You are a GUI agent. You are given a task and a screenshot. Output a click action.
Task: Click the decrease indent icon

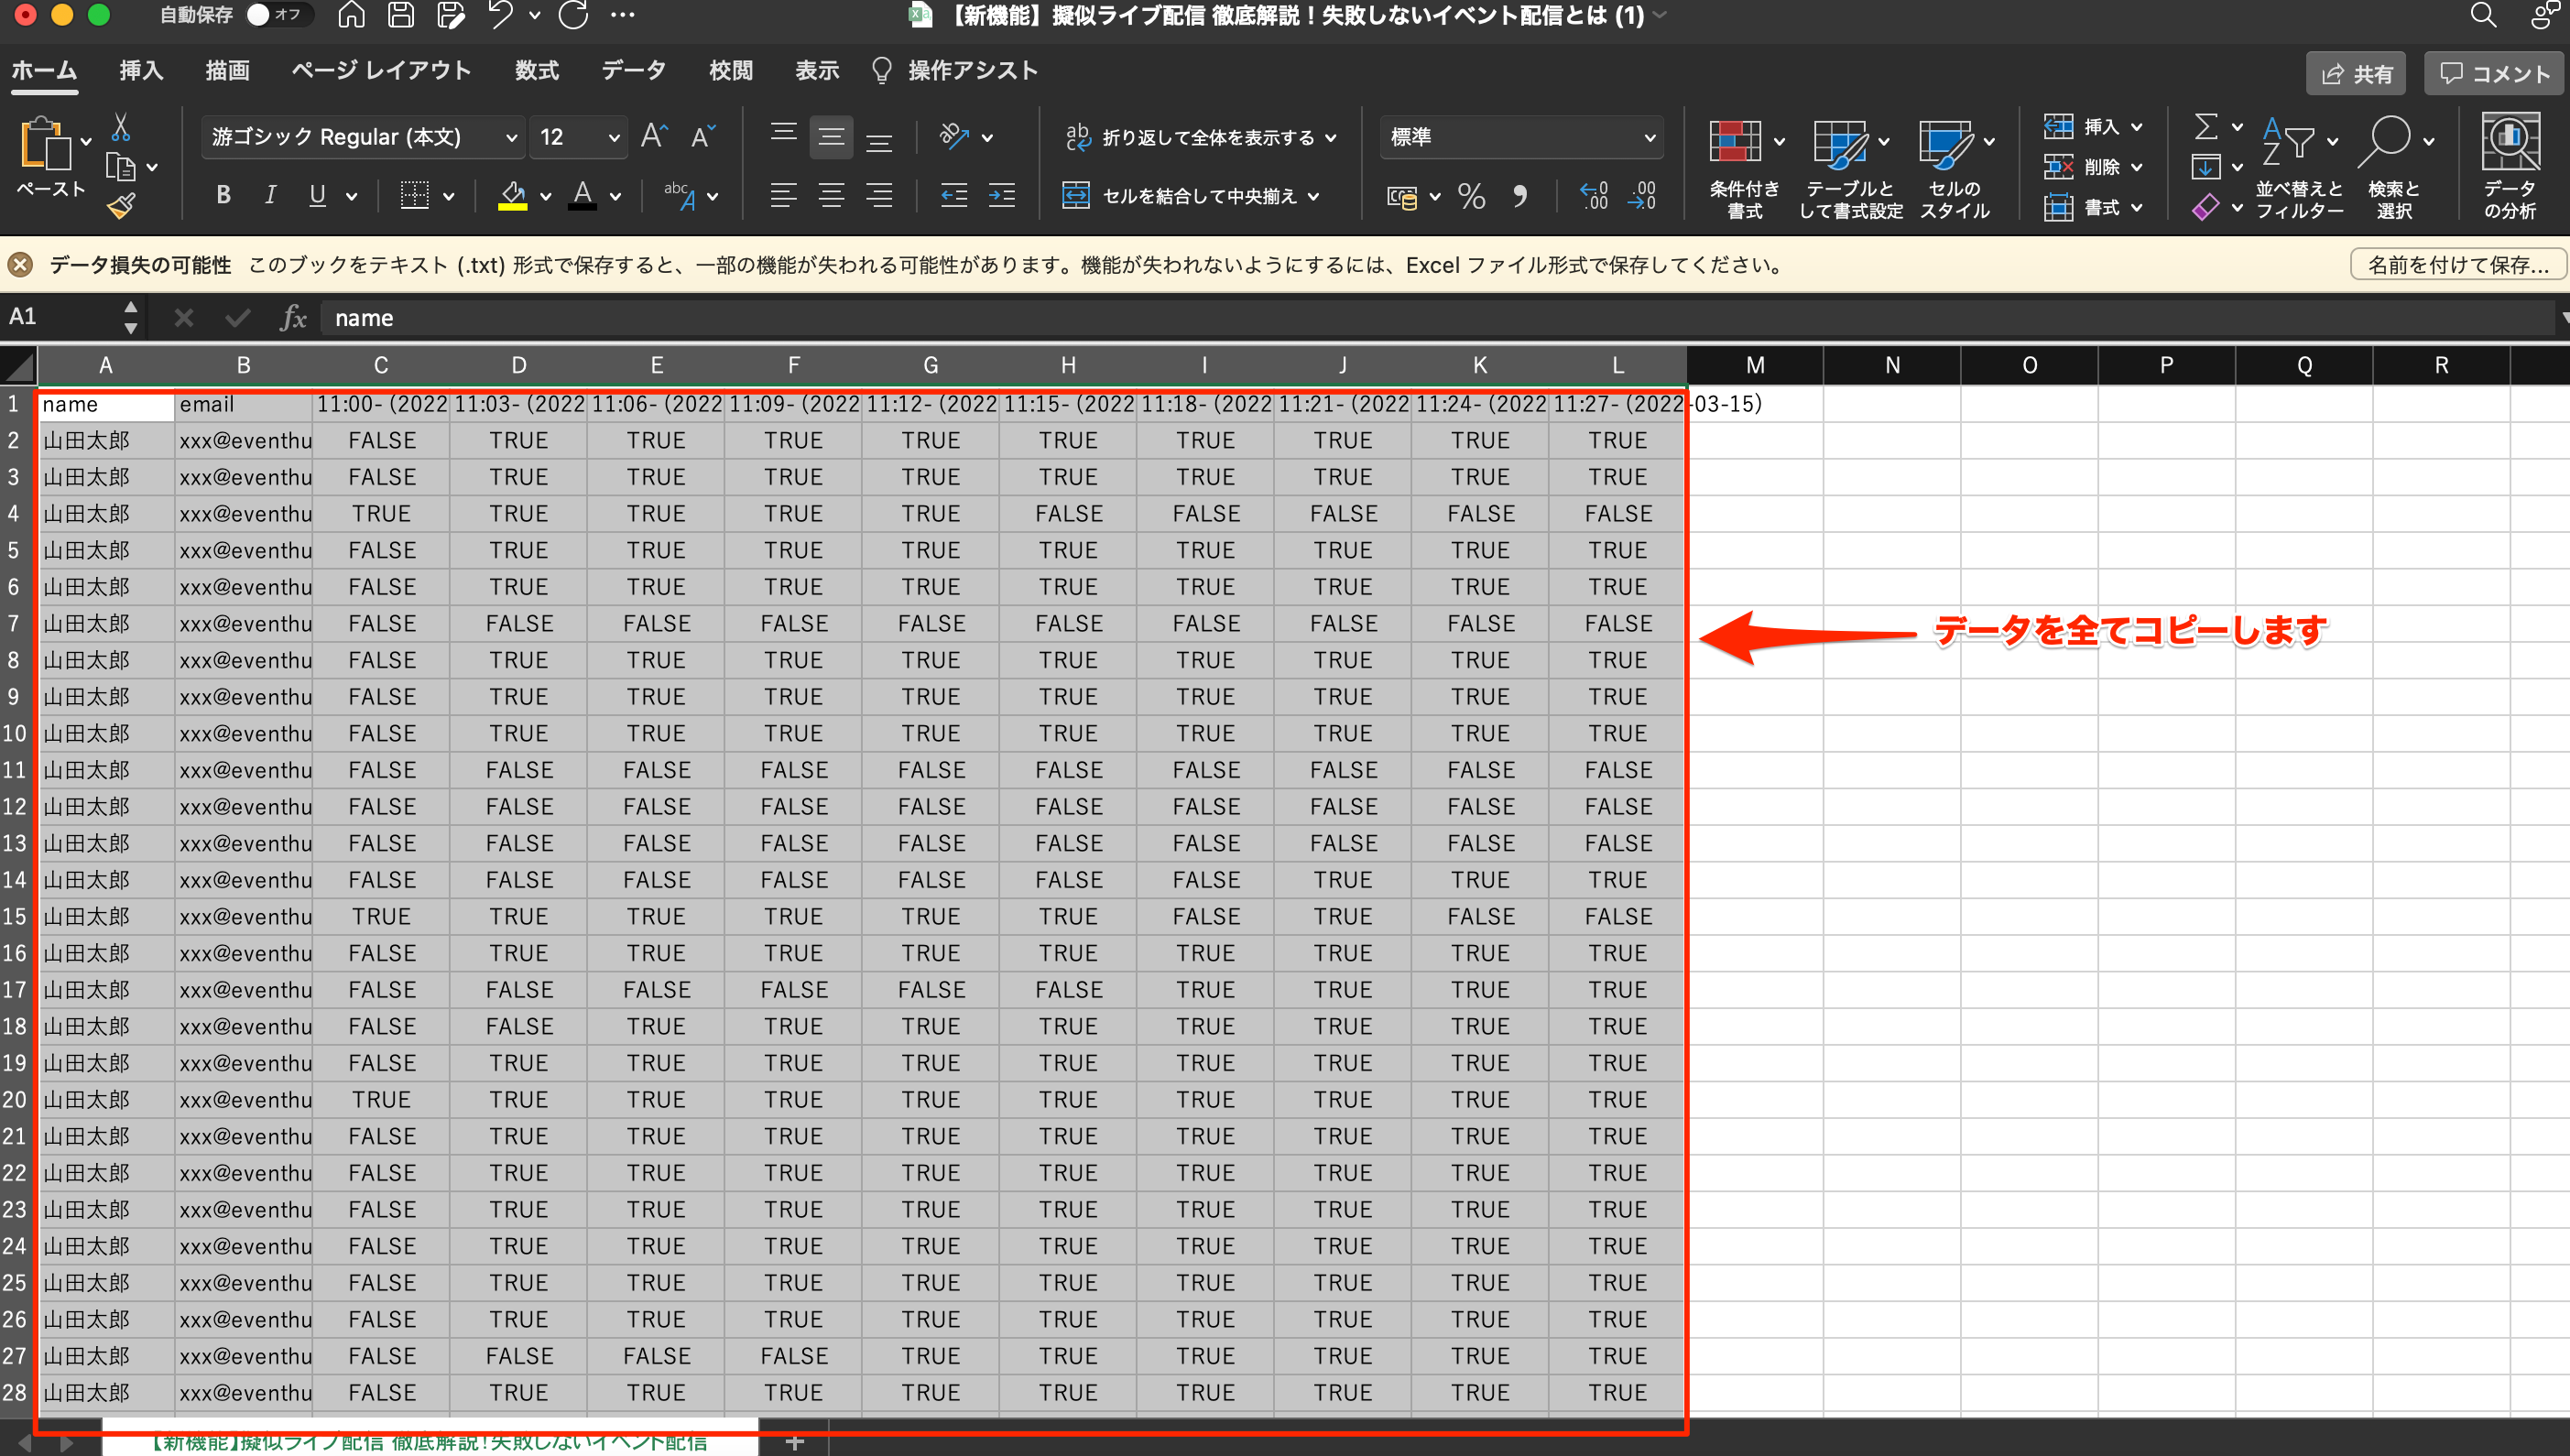(x=954, y=195)
